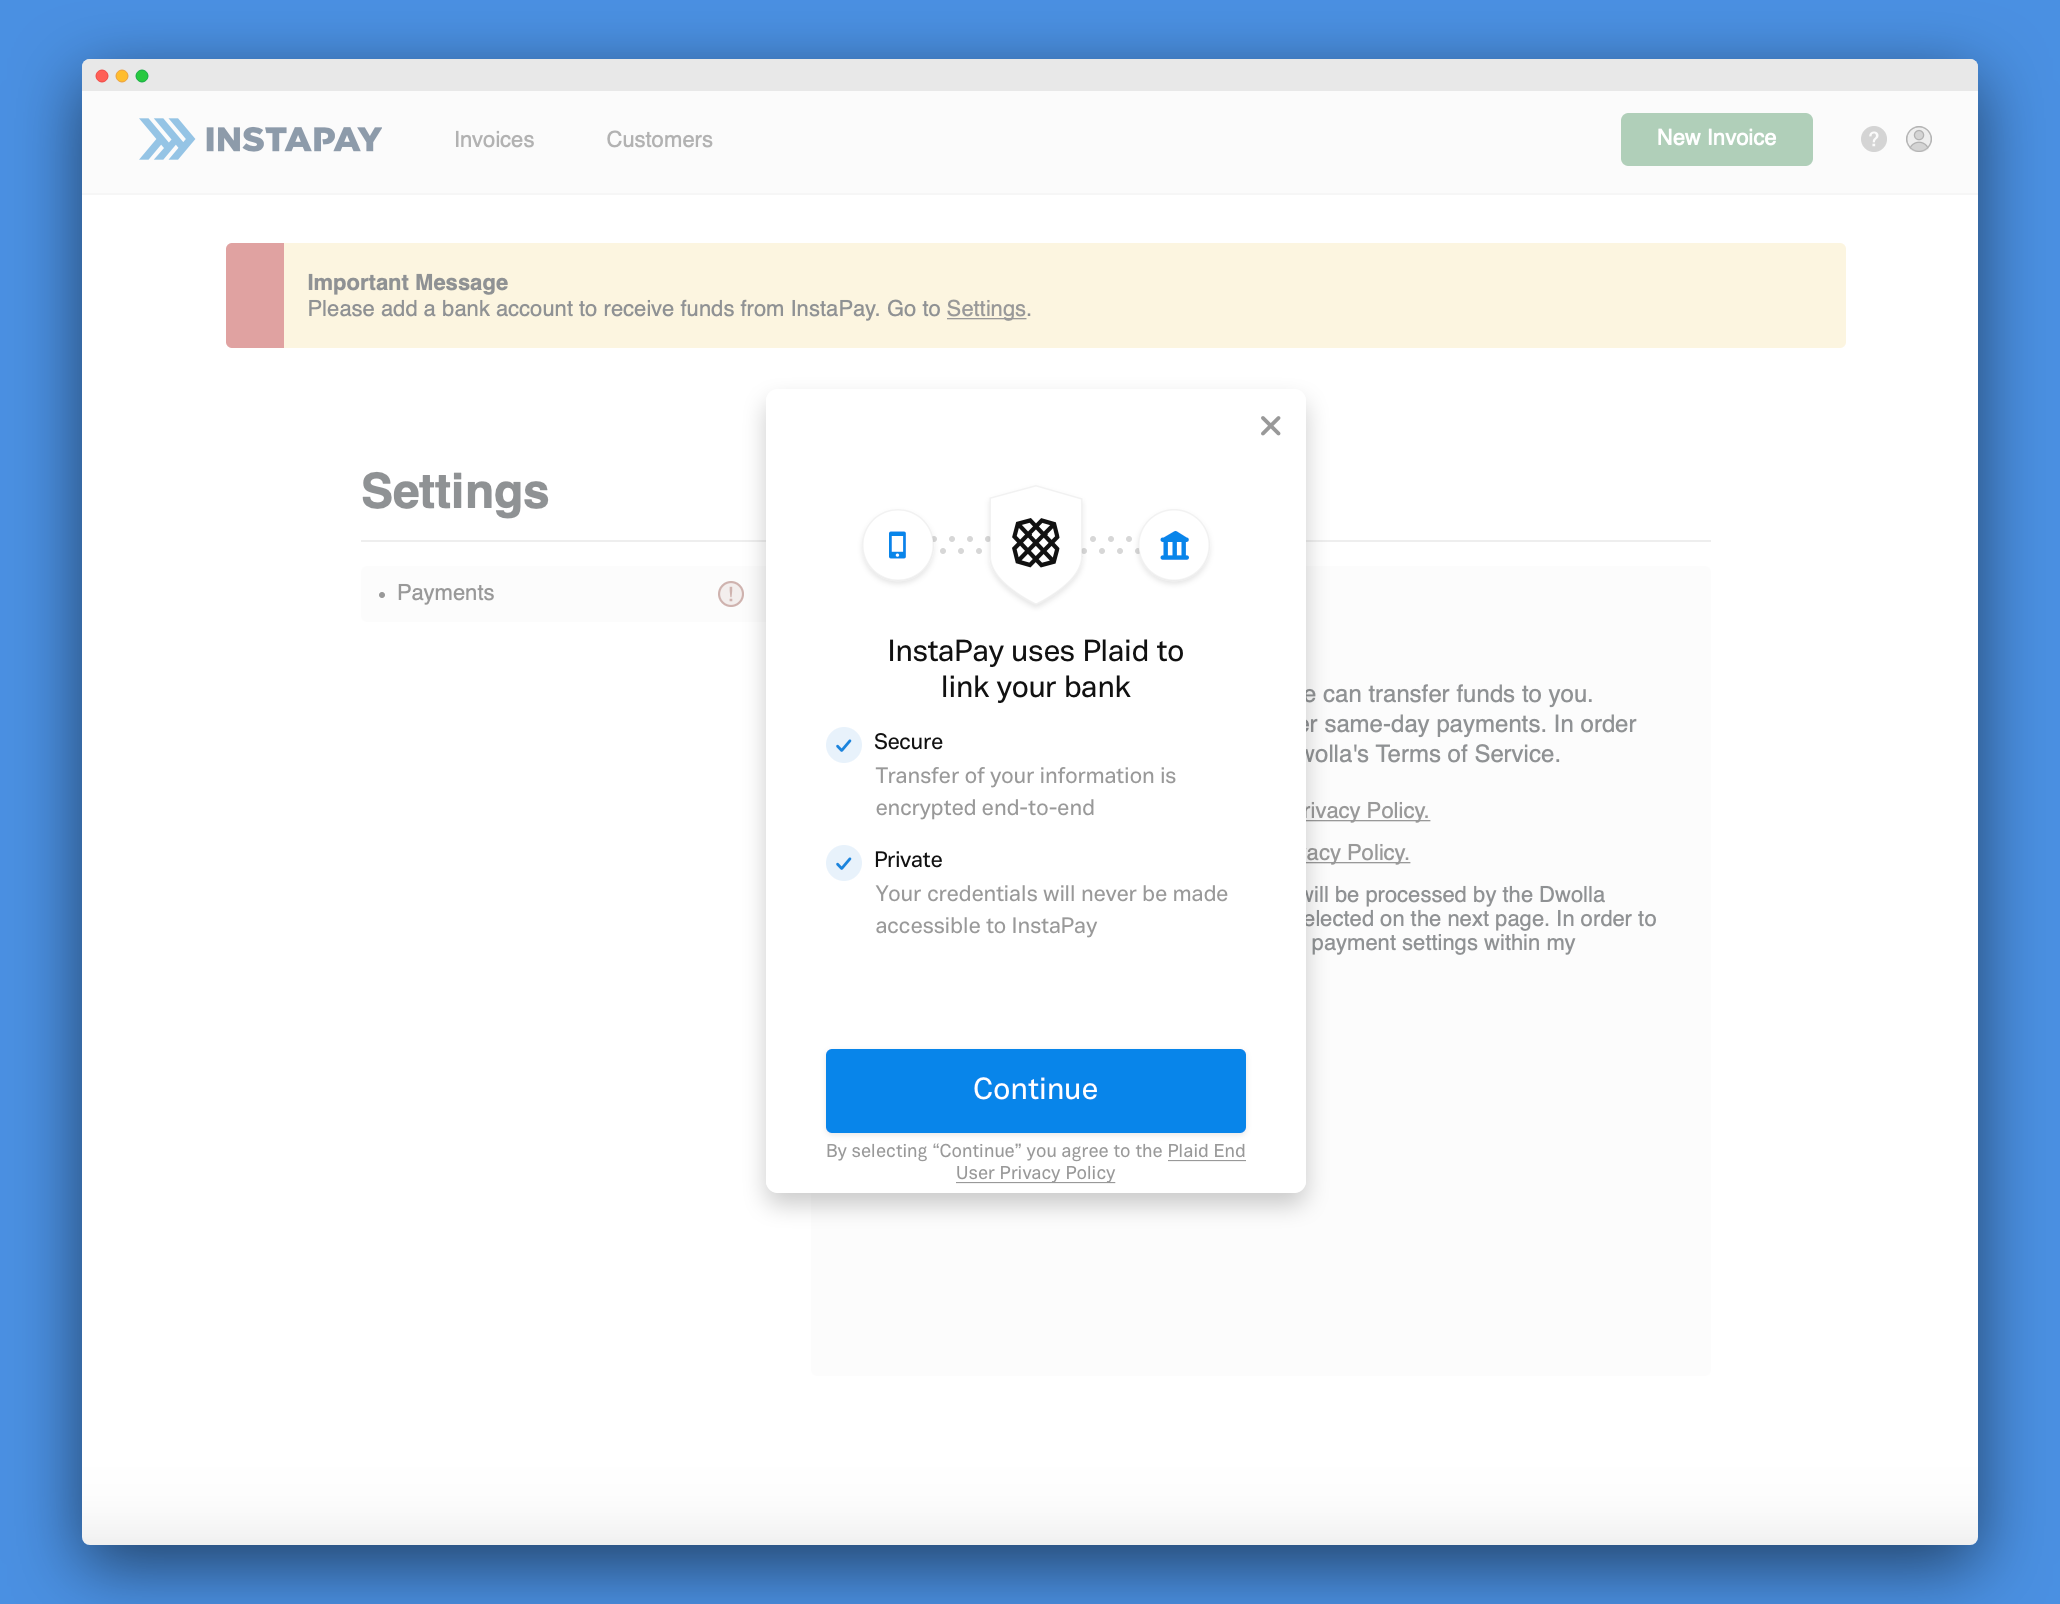Click the macOS green zoom button
The width and height of the screenshot is (2060, 1604).
click(x=142, y=76)
